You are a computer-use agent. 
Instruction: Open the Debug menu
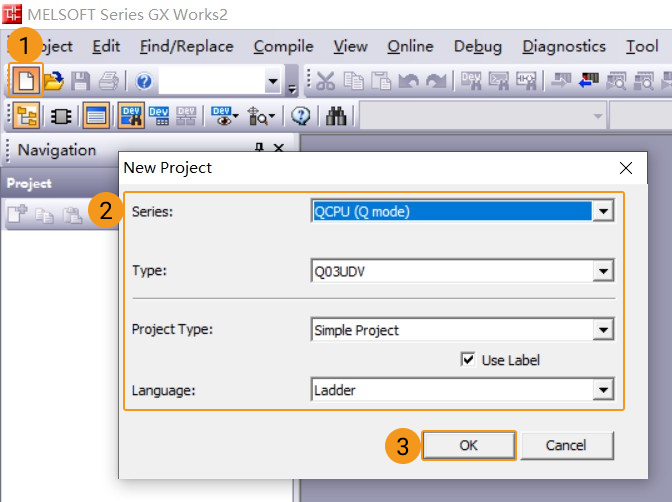tap(478, 46)
